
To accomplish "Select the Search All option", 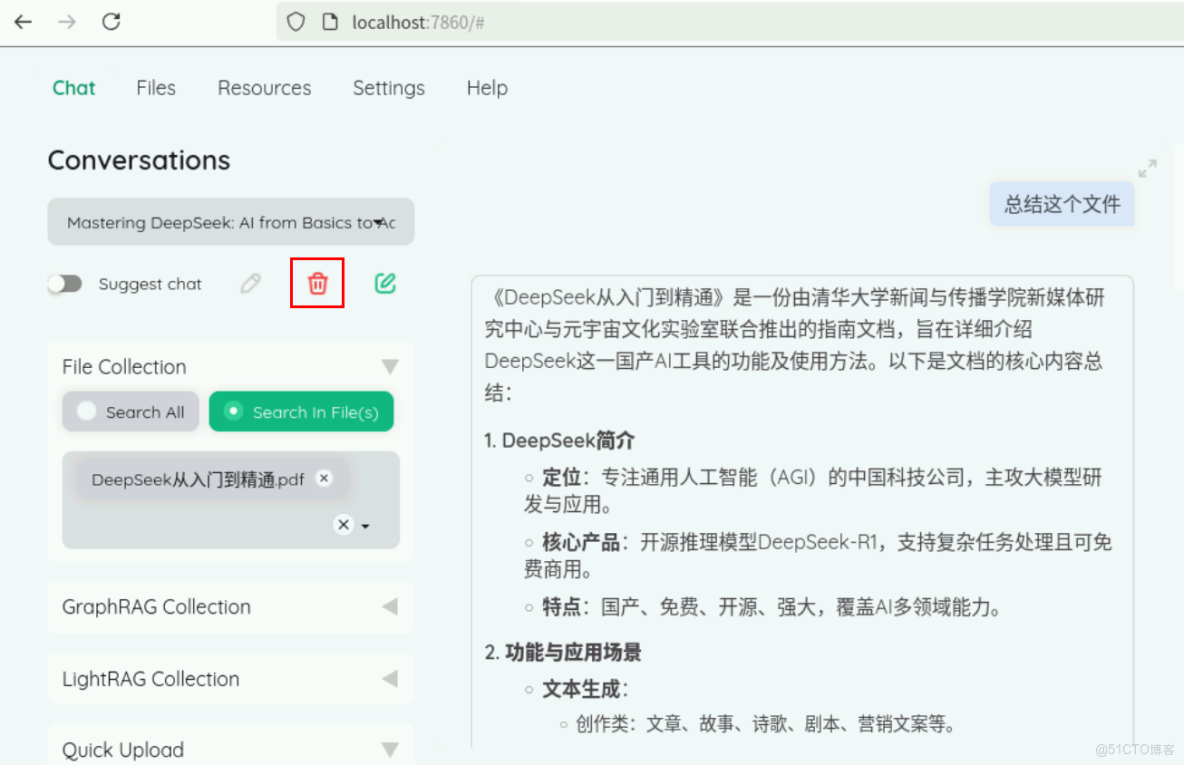I will click(x=130, y=411).
